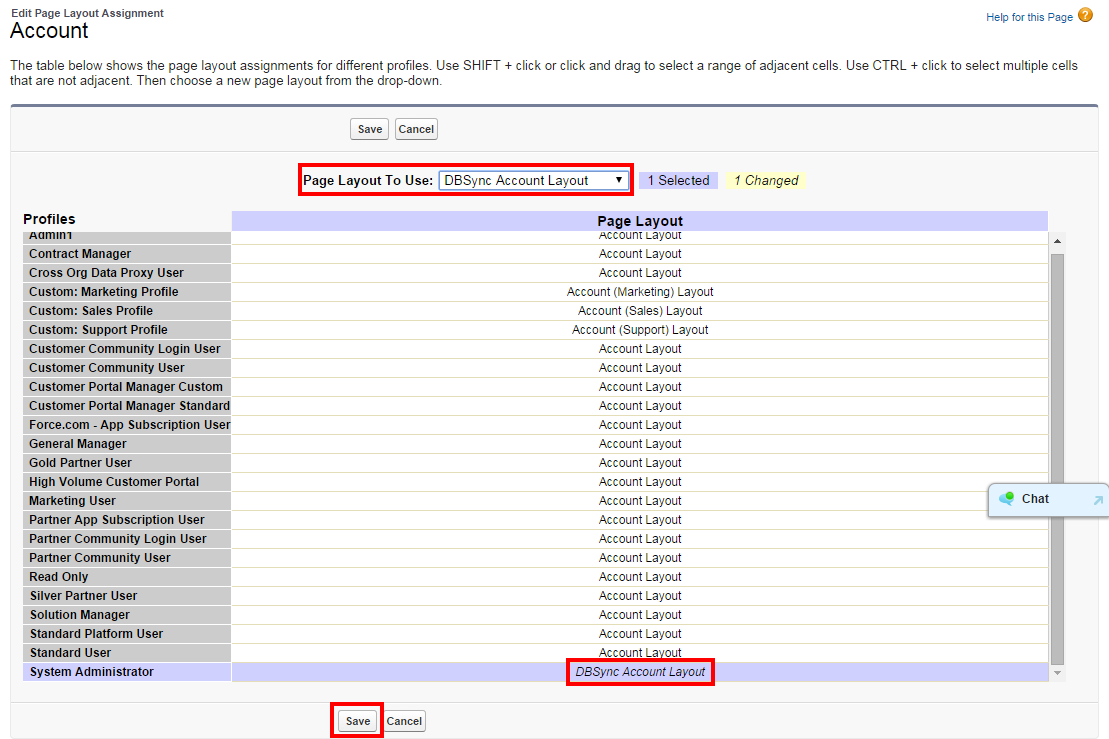
Task: Click the top Cancel button
Action: tap(416, 129)
